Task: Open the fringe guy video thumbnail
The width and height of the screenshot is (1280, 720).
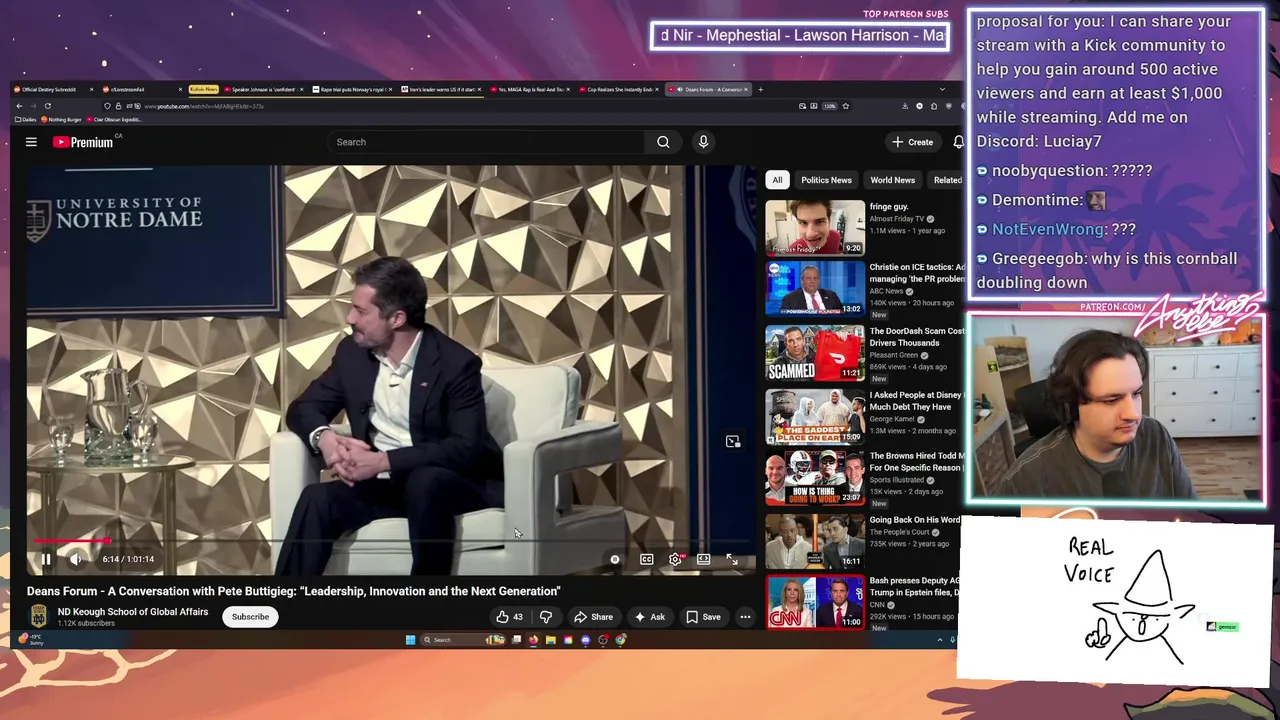Action: click(x=815, y=228)
